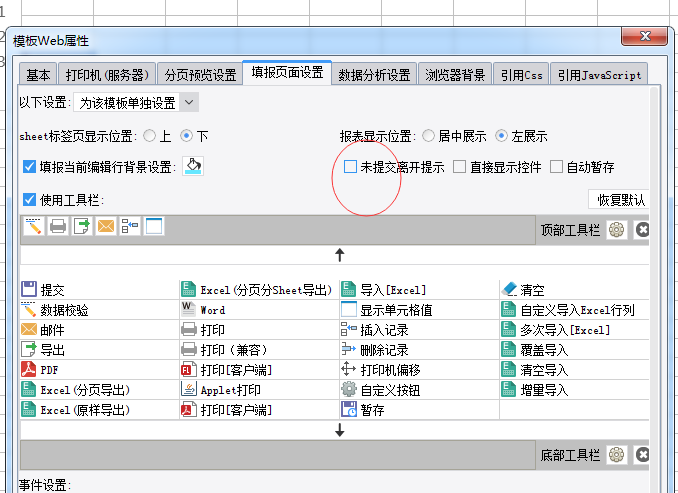Select the 打印机偏移 item
The height and width of the screenshot is (493, 678).
[419, 370]
